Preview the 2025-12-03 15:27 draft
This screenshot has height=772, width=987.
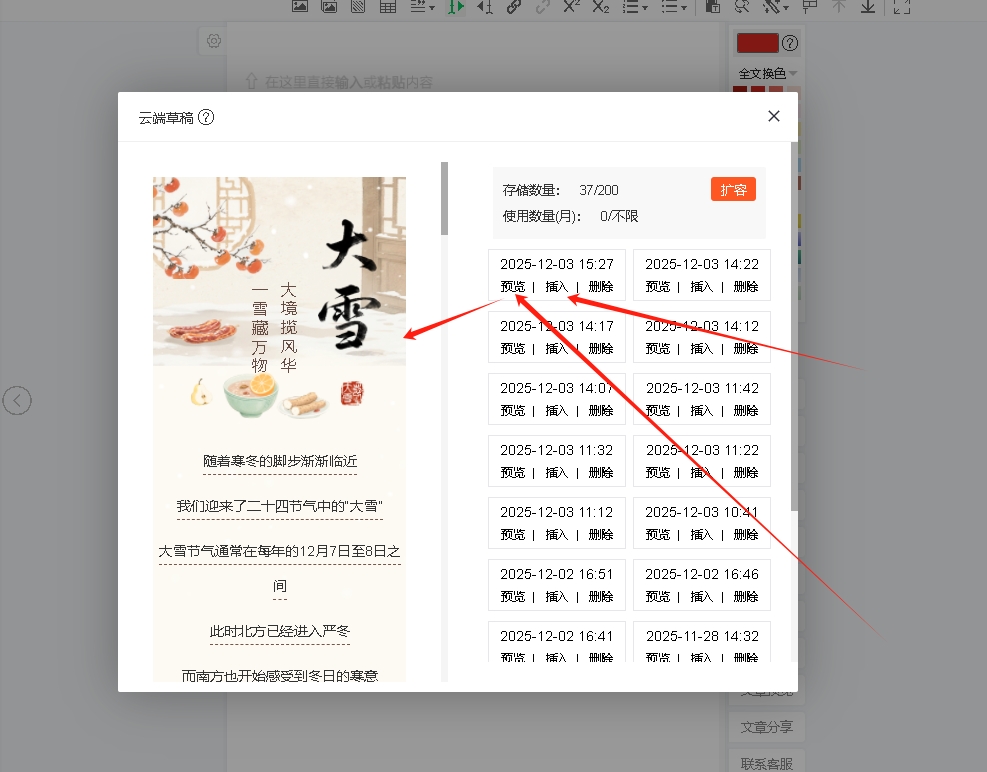click(513, 287)
